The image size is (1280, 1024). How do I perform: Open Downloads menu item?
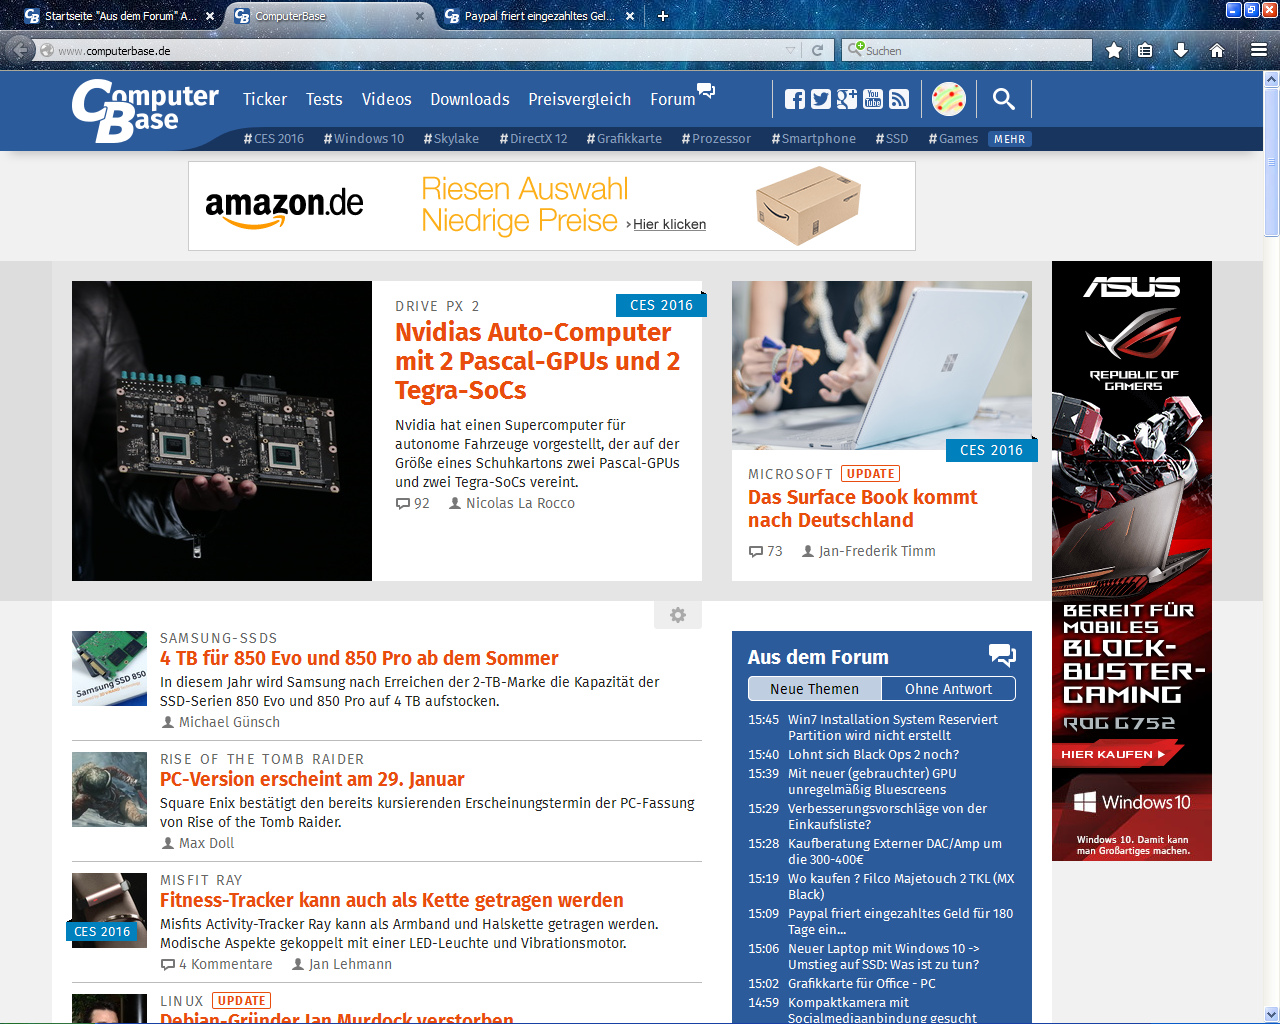coord(470,99)
